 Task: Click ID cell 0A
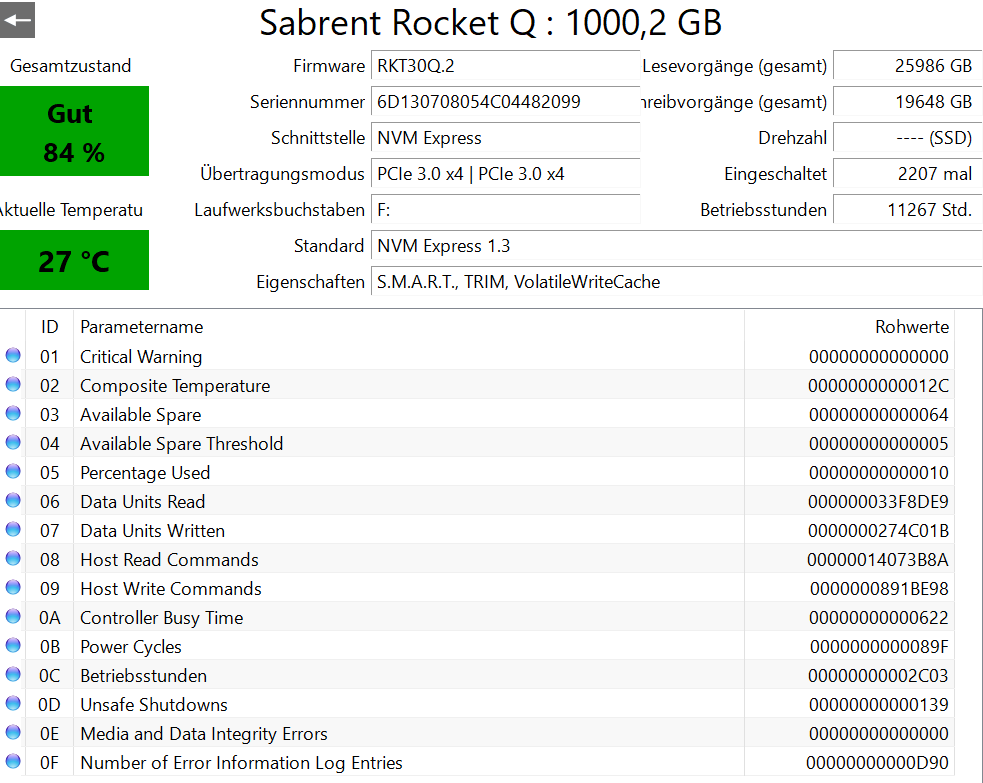[50, 617]
